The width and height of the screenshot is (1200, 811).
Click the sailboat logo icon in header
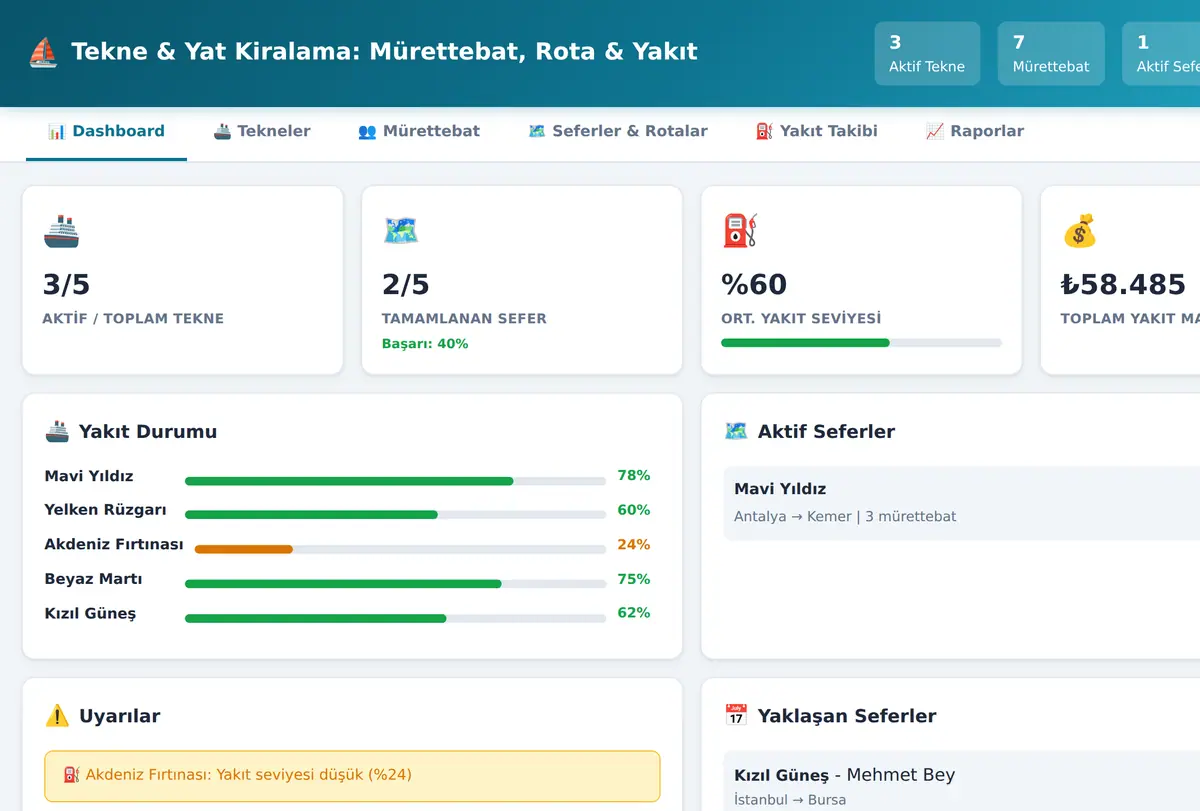pos(43,52)
